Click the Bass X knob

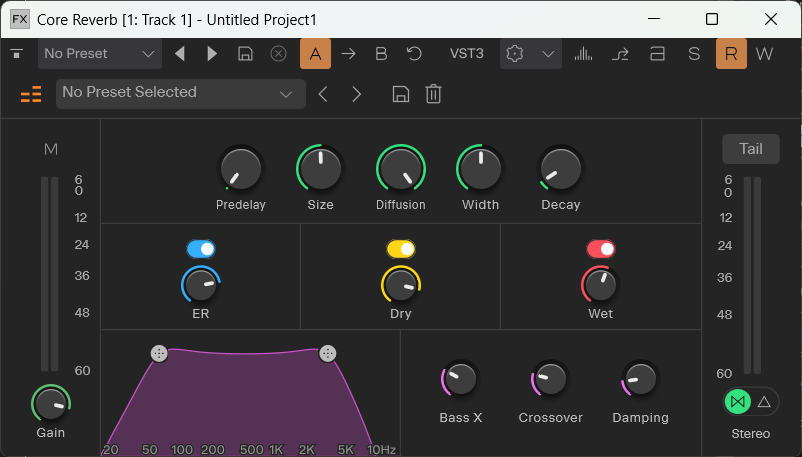[460, 379]
